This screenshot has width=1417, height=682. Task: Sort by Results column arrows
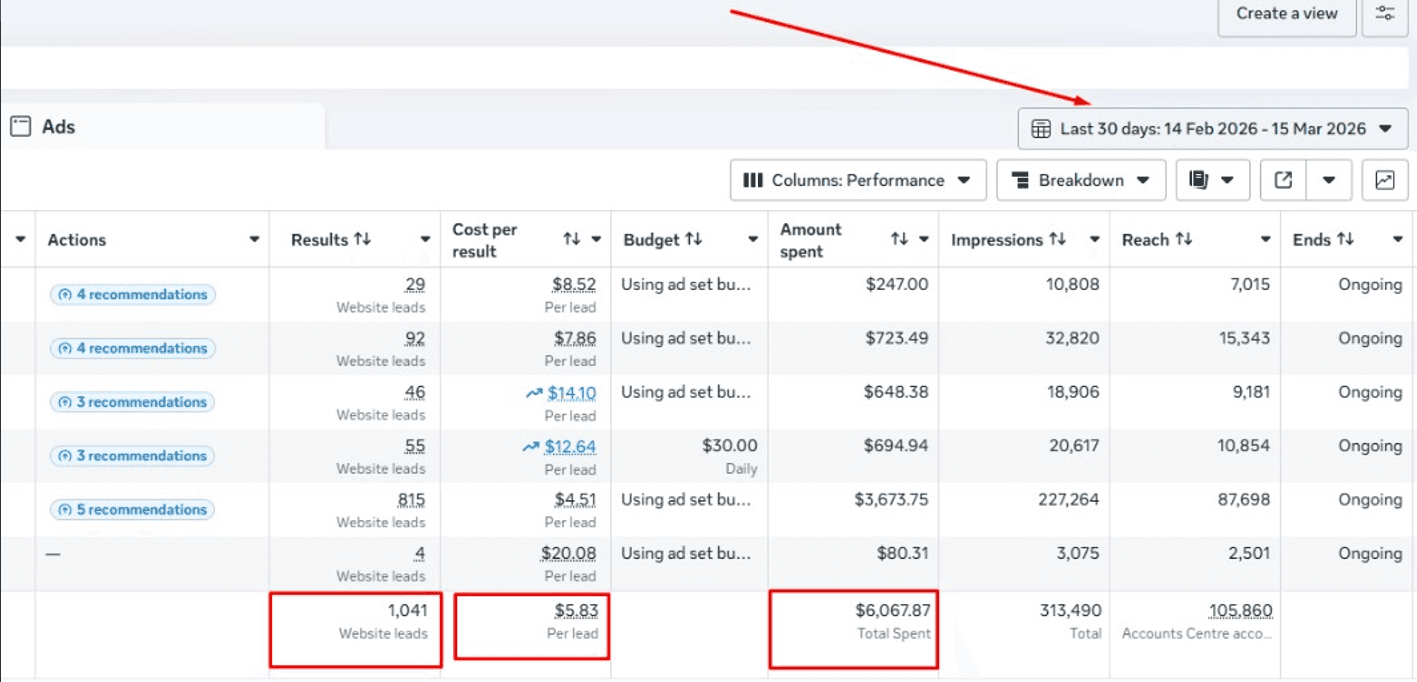[362, 240]
